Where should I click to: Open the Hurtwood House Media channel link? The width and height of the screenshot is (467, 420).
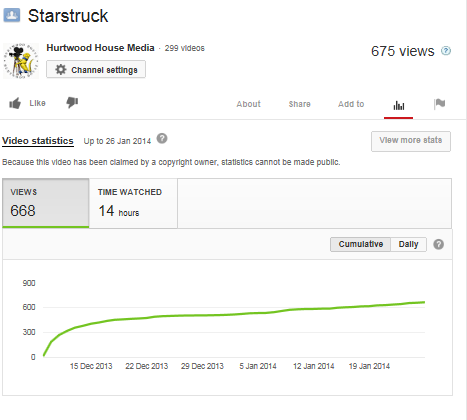click(x=100, y=48)
